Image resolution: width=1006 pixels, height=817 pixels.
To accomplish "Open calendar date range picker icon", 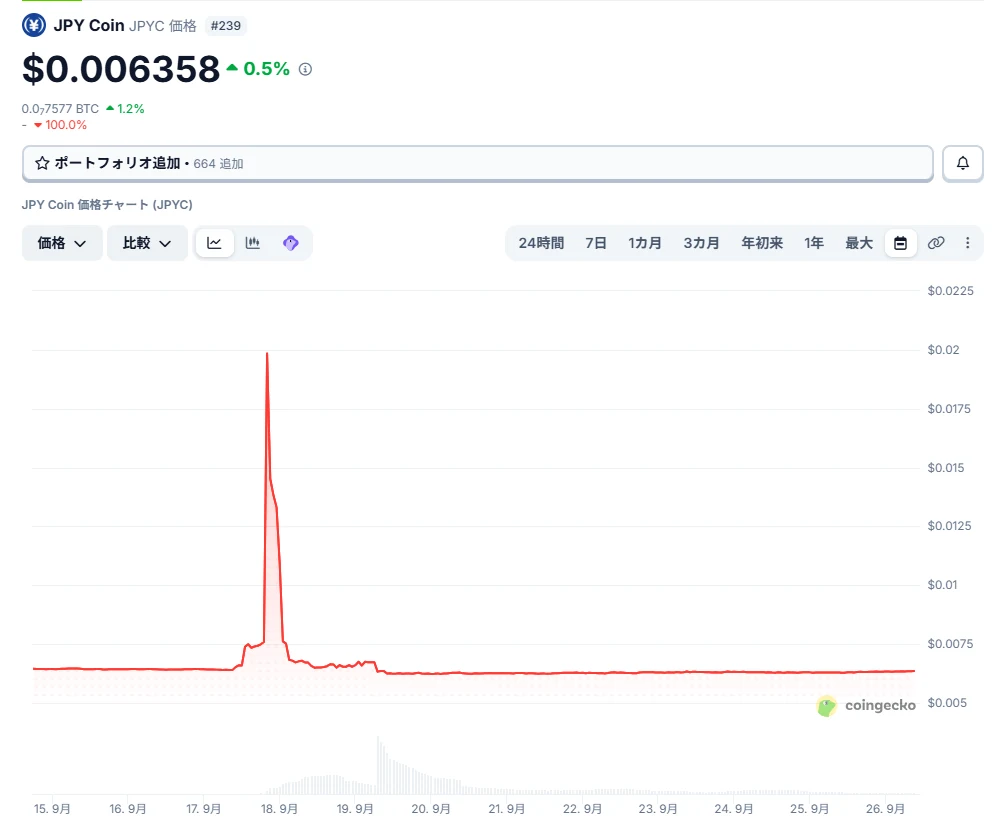I will pos(900,243).
